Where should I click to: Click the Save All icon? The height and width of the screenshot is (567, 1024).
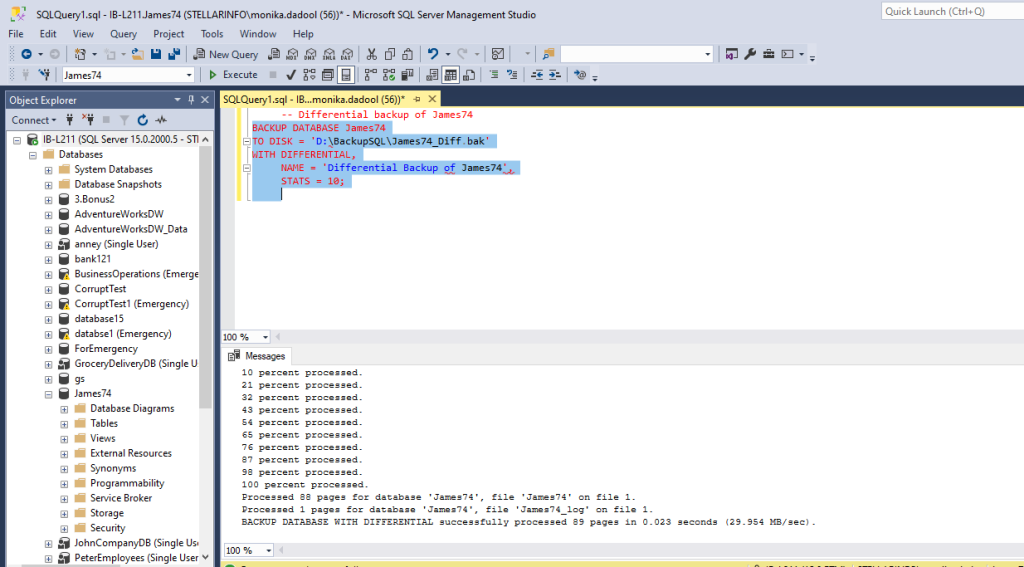pyautogui.click(x=174, y=54)
